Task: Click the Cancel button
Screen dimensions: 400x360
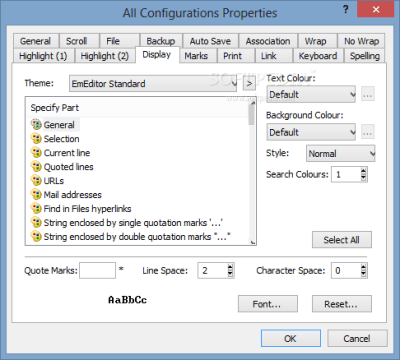Action: coord(357,338)
